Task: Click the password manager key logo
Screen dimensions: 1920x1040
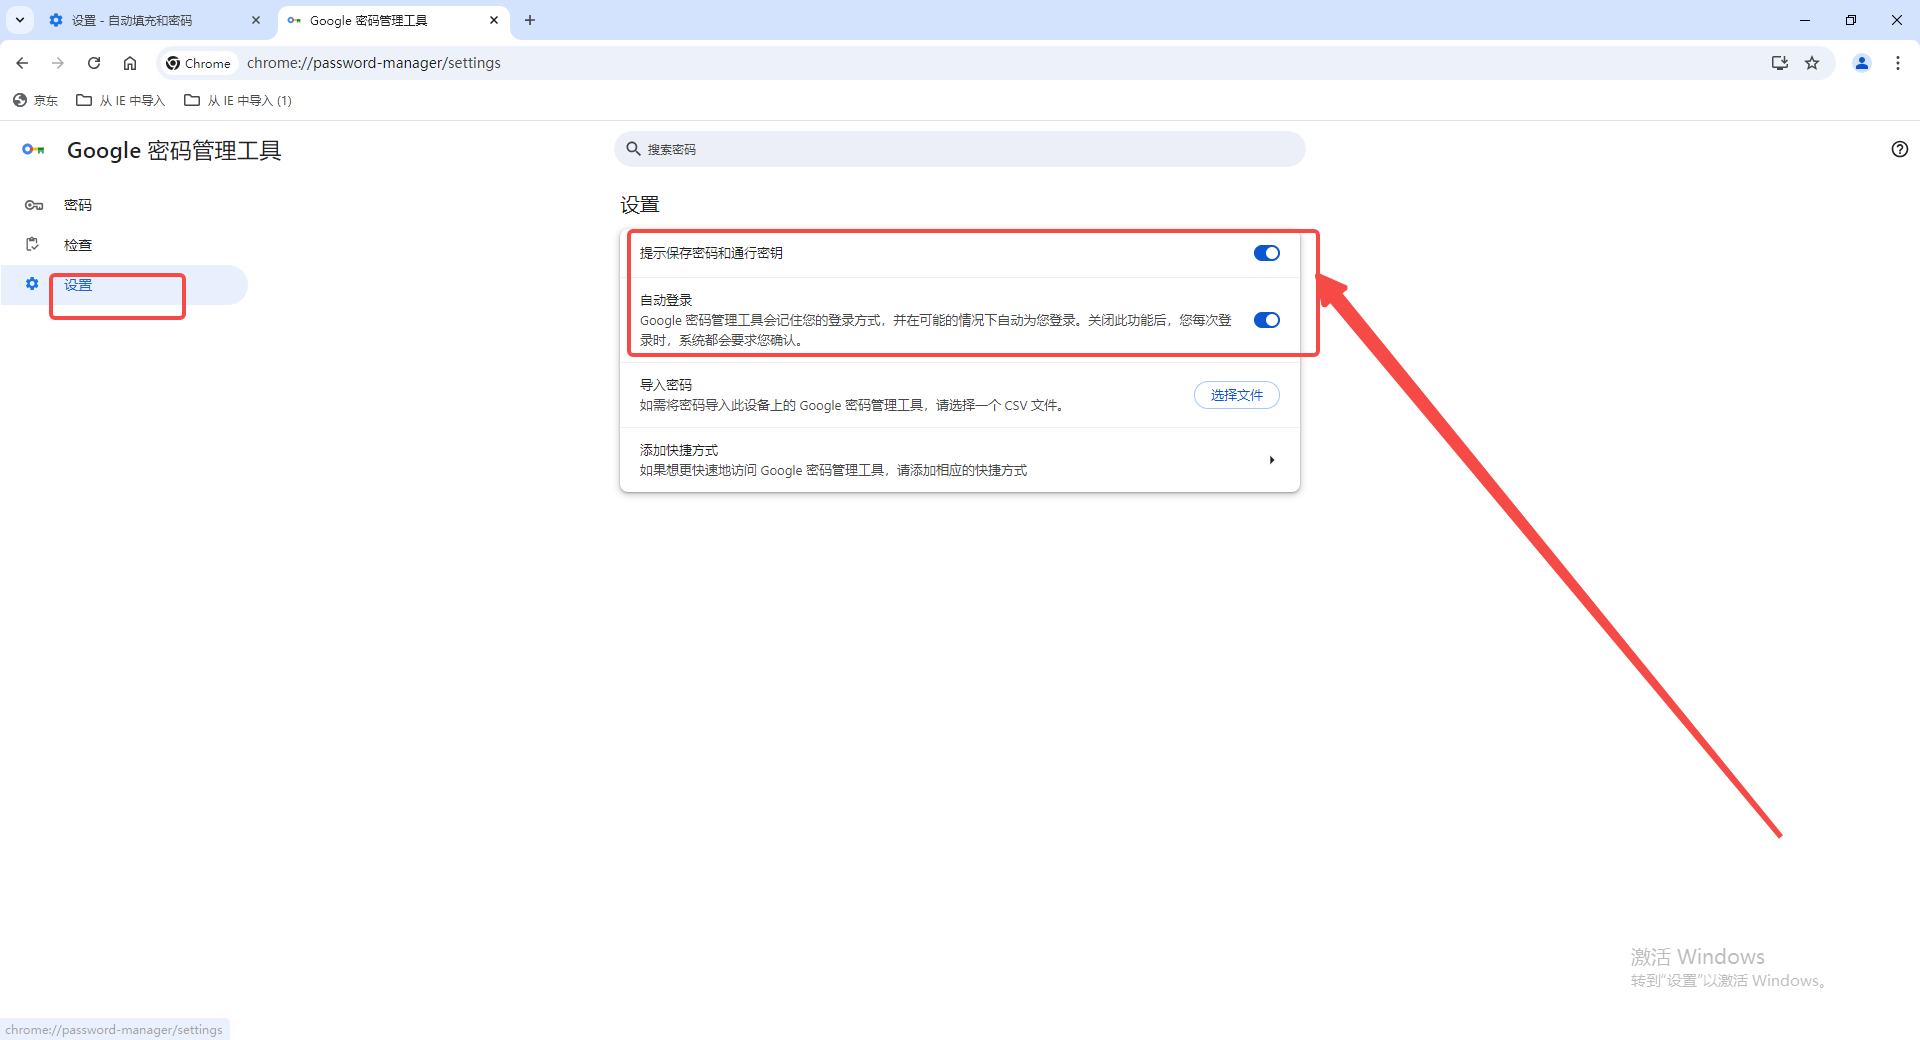Action: tap(33, 150)
